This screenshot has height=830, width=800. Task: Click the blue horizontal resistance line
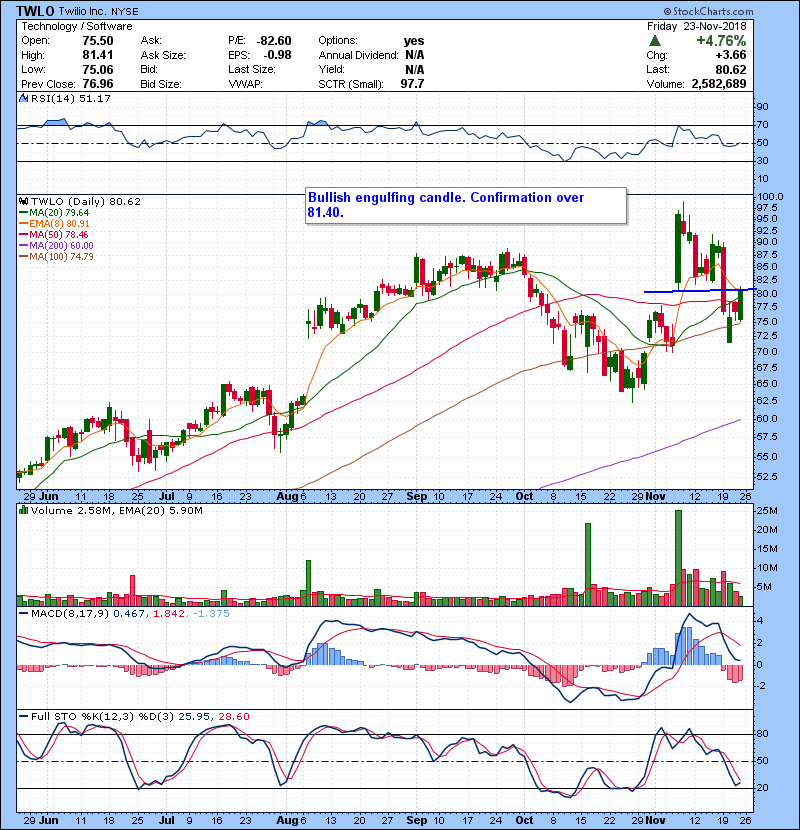click(690, 291)
